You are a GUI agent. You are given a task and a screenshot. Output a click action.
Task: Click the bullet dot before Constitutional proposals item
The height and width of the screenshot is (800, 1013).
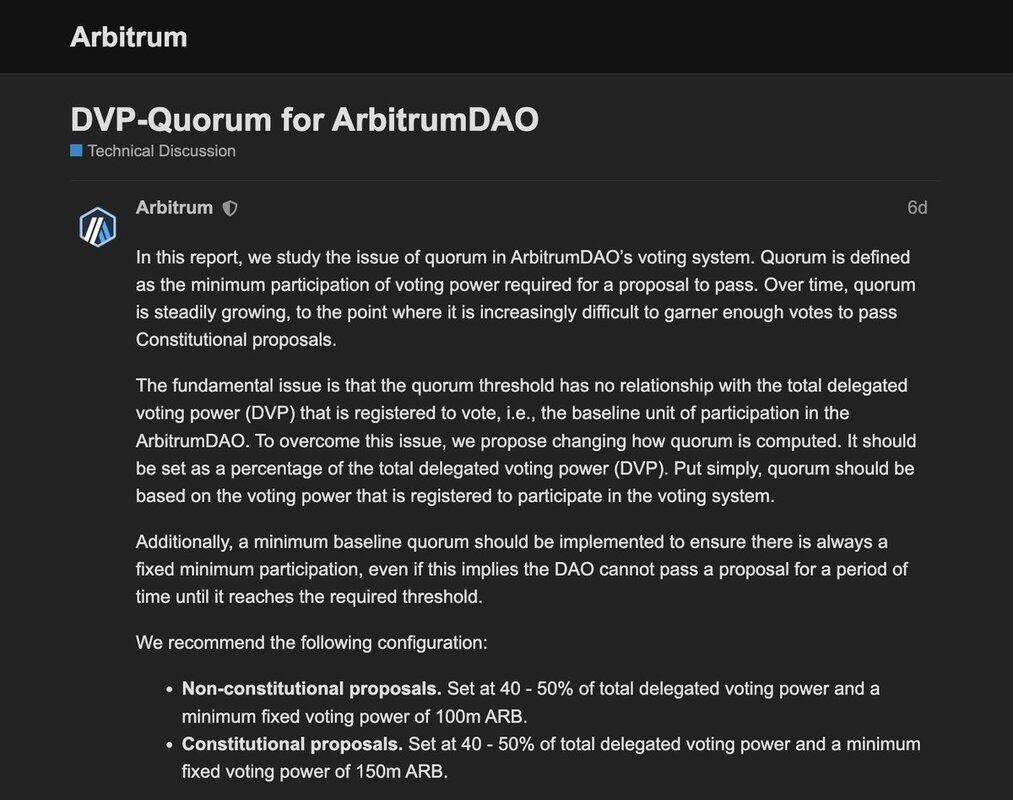[169, 746]
